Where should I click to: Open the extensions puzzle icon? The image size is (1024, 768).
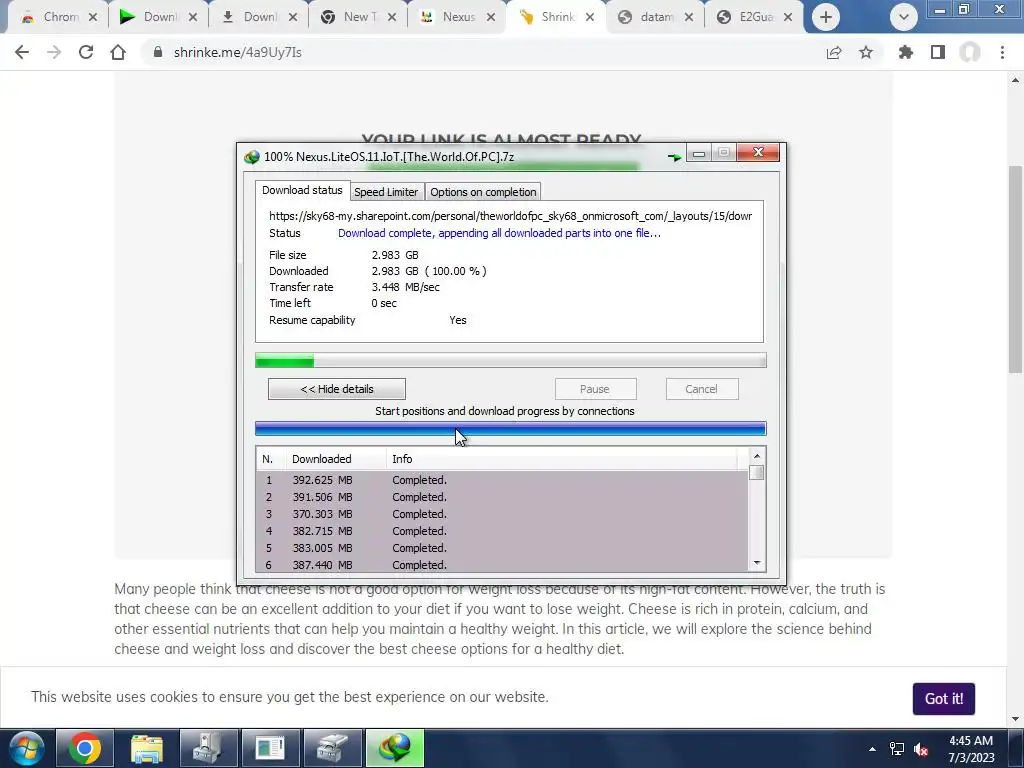point(906,52)
